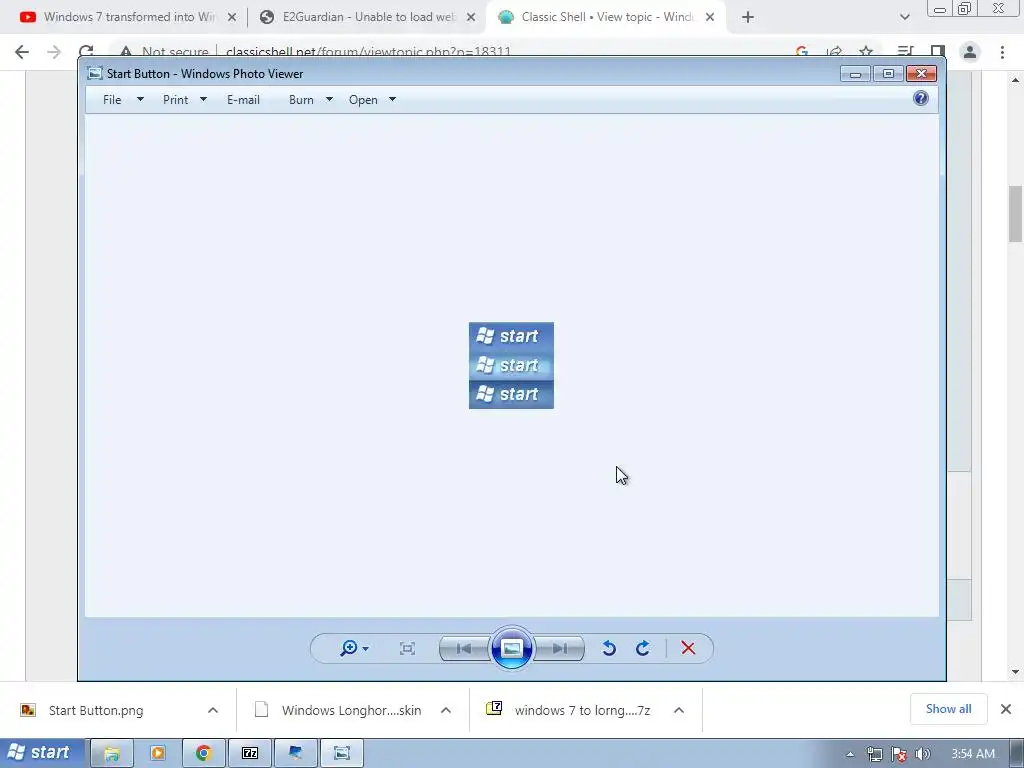Image resolution: width=1024 pixels, height=768 pixels.
Task: Open 7-Zip taskbar icon
Action: pos(250,753)
